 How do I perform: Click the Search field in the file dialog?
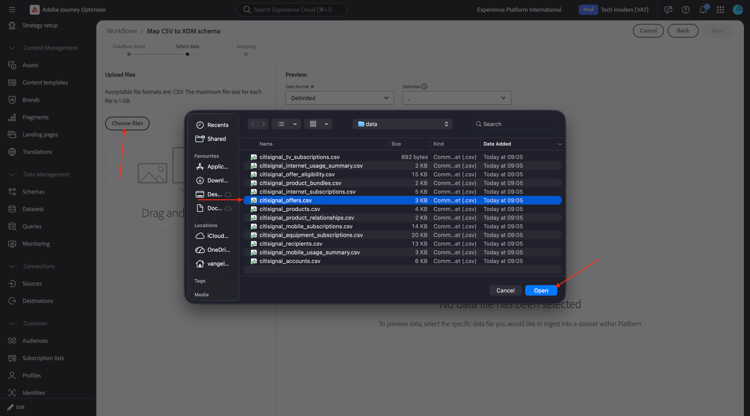tap(515, 124)
